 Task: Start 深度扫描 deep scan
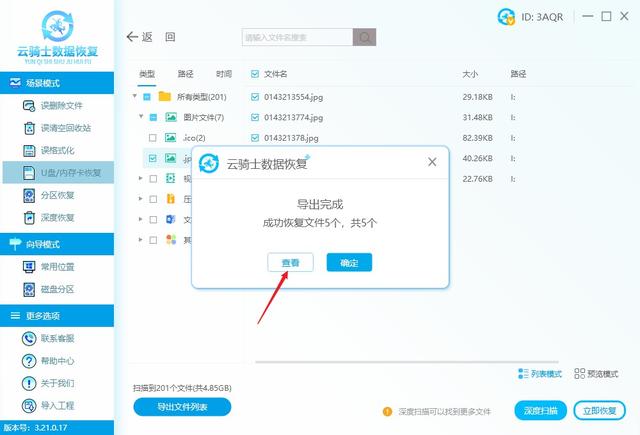tap(540, 411)
